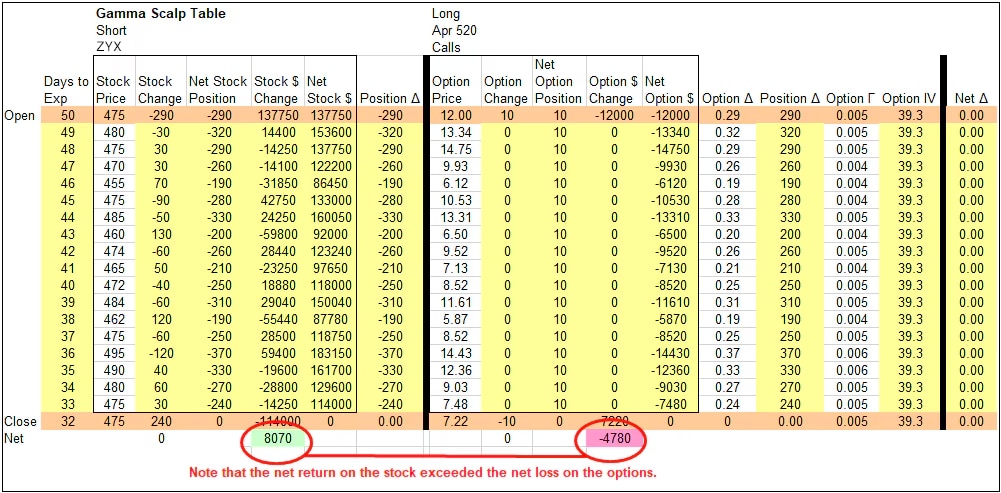Select the Calls label cell
The height and width of the screenshot is (493, 1001).
(x=448, y=47)
